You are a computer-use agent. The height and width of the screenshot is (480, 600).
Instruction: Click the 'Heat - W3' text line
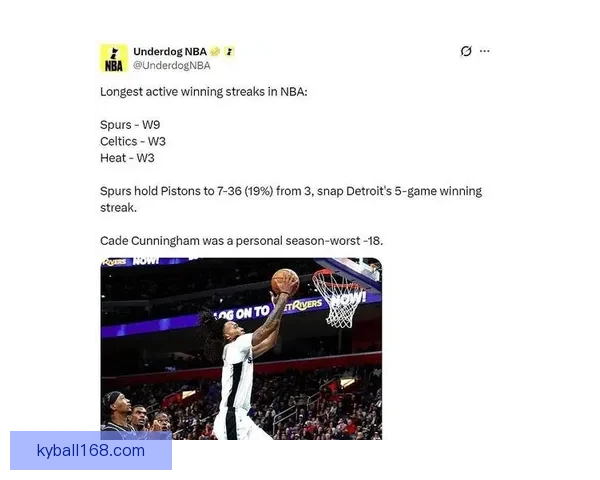[127, 158]
